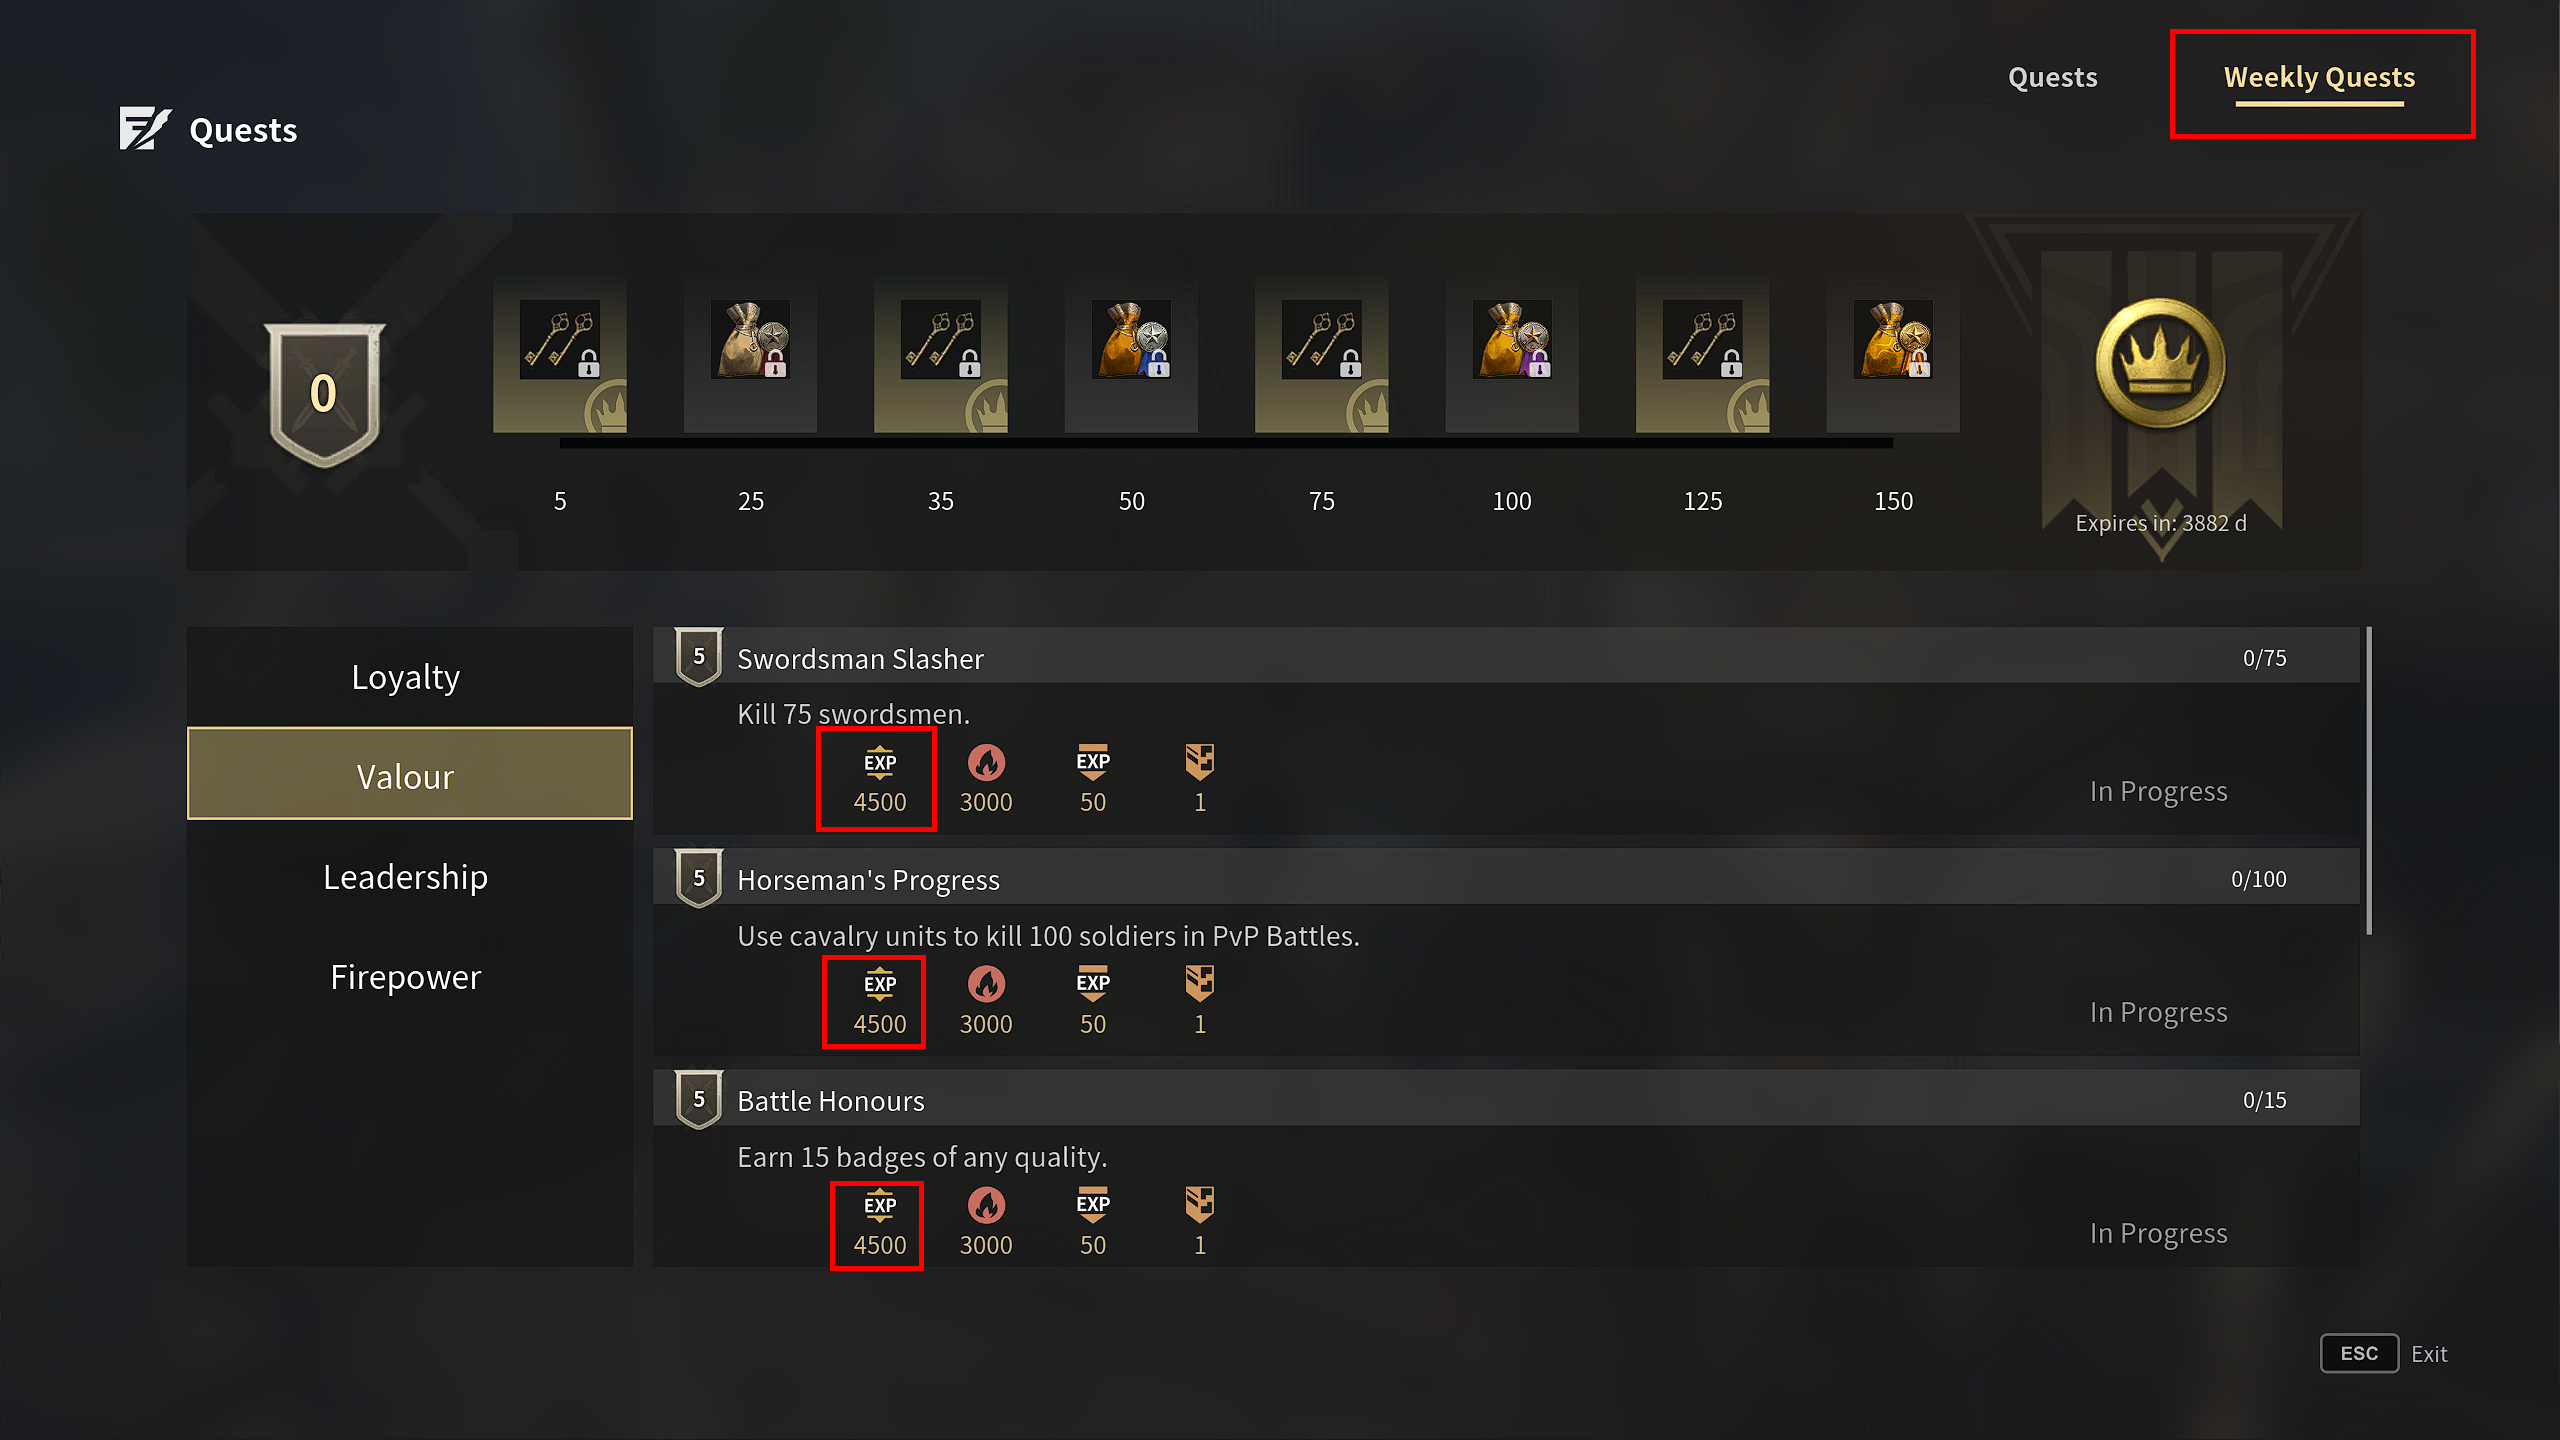This screenshot has height=1440, width=2560.
Task: Click the reward progress bar track
Action: pos(1226,442)
